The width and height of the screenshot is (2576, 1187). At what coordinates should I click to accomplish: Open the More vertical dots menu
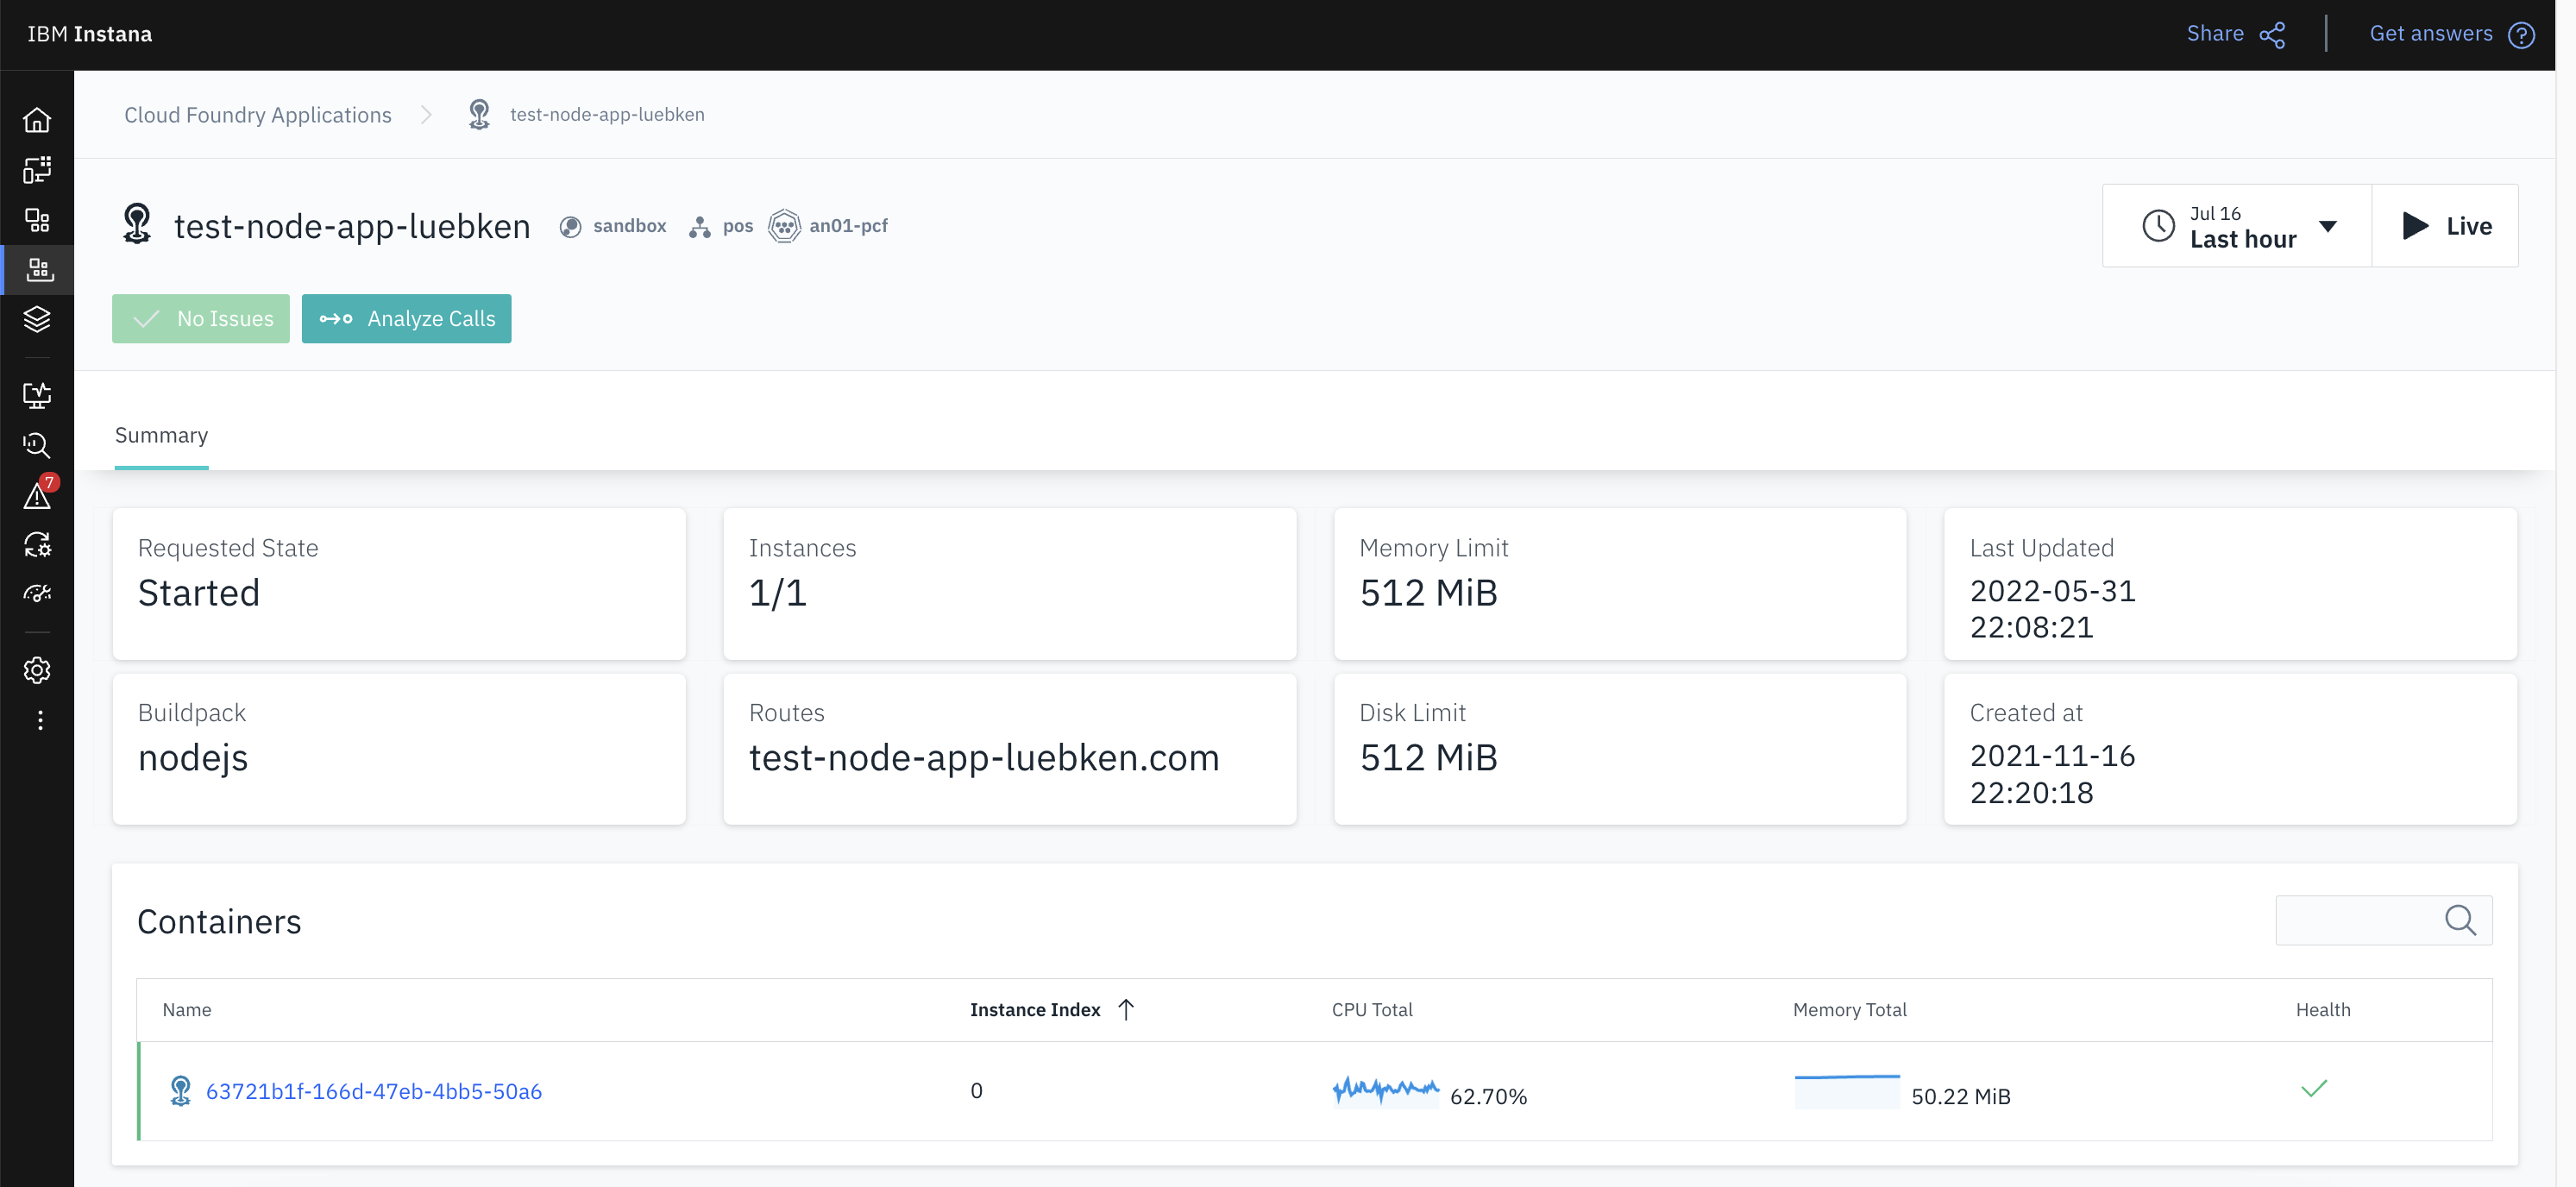tap(40, 720)
